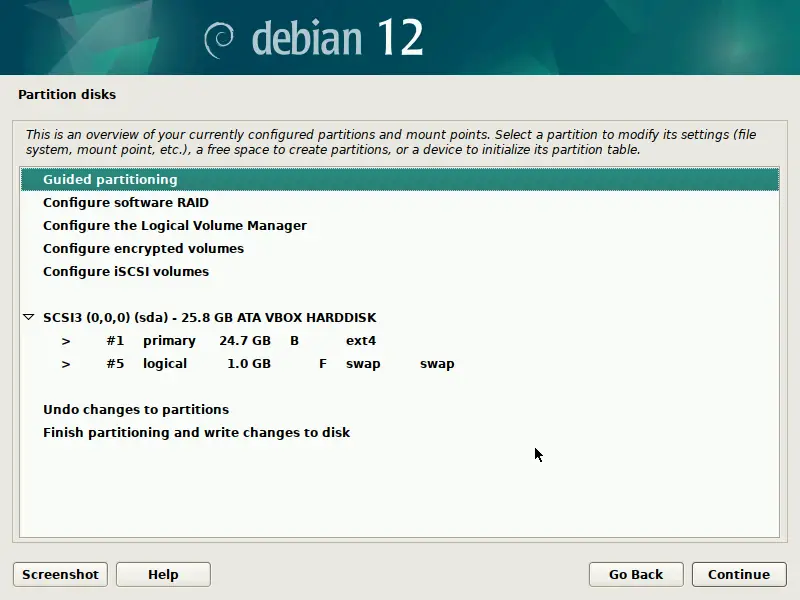Open Configure the Logical Volume Manager
The width and height of the screenshot is (800, 600).
pos(399,226)
